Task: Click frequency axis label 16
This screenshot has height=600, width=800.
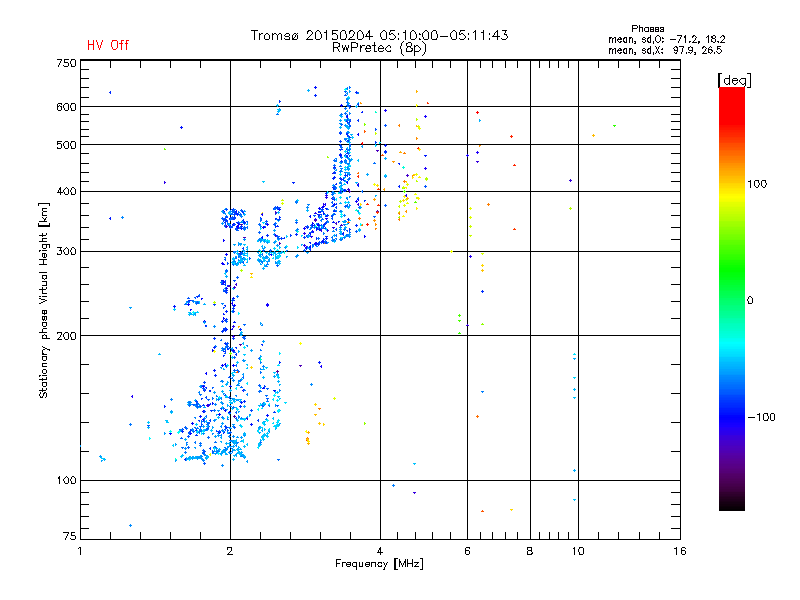Action: coord(680,551)
